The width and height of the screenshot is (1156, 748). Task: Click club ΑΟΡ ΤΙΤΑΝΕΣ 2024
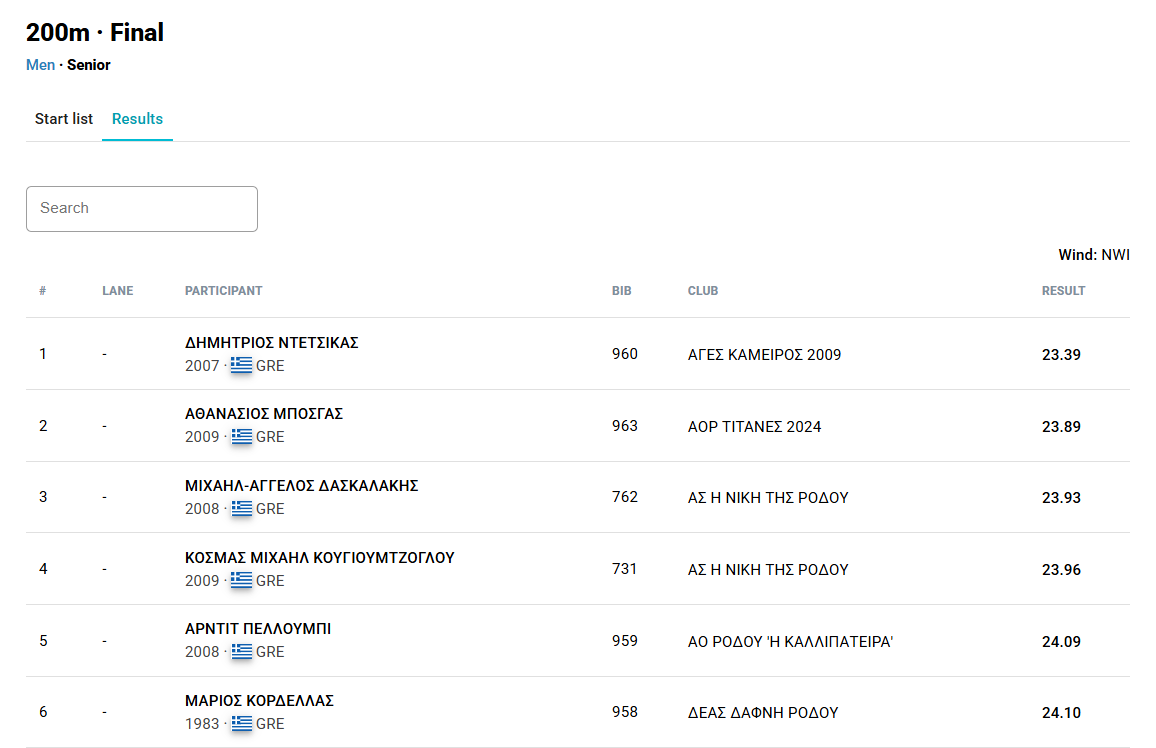pyautogui.click(x=754, y=427)
